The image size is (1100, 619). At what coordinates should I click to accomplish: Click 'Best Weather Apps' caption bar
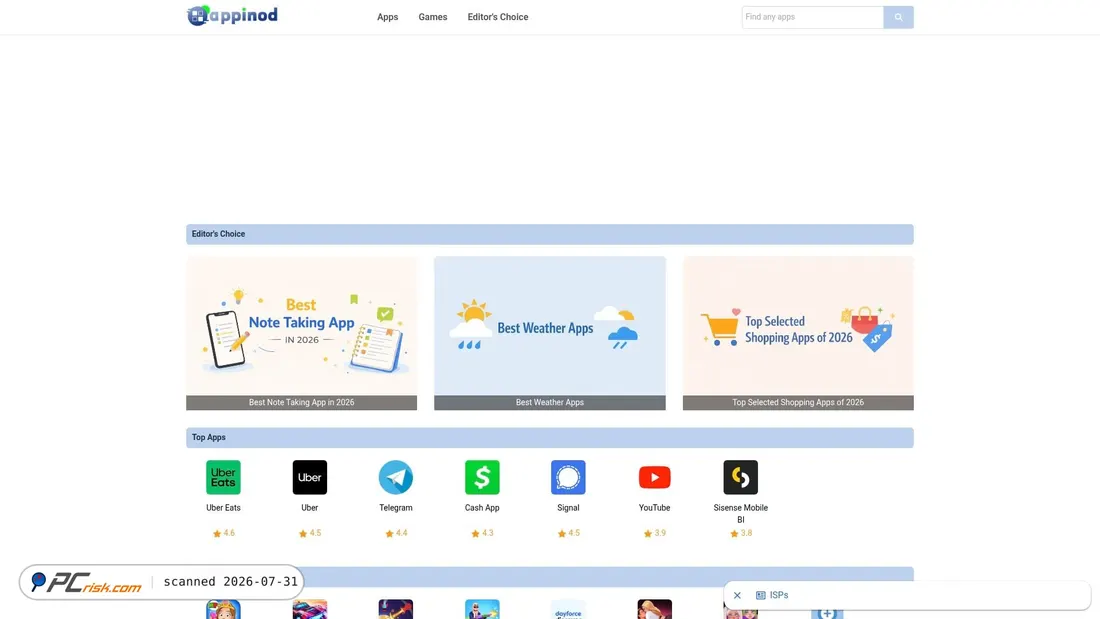click(550, 402)
